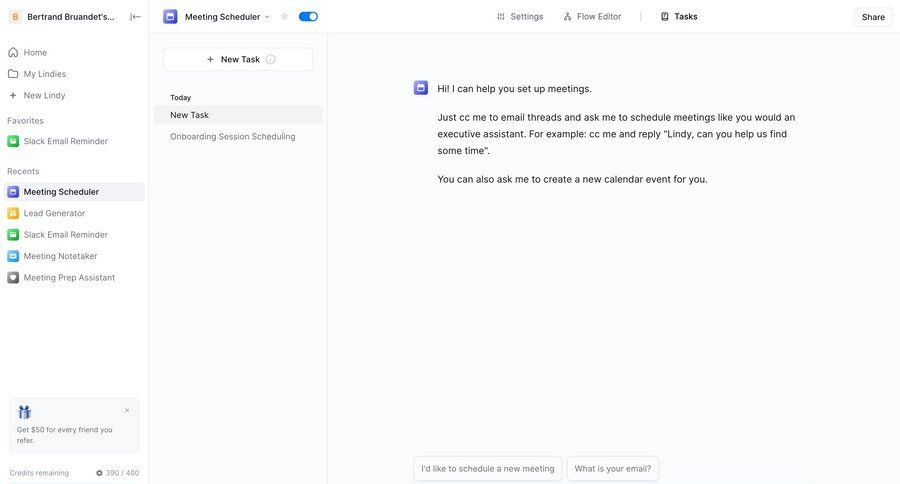Click the Recents section heading

tap(23, 171)
